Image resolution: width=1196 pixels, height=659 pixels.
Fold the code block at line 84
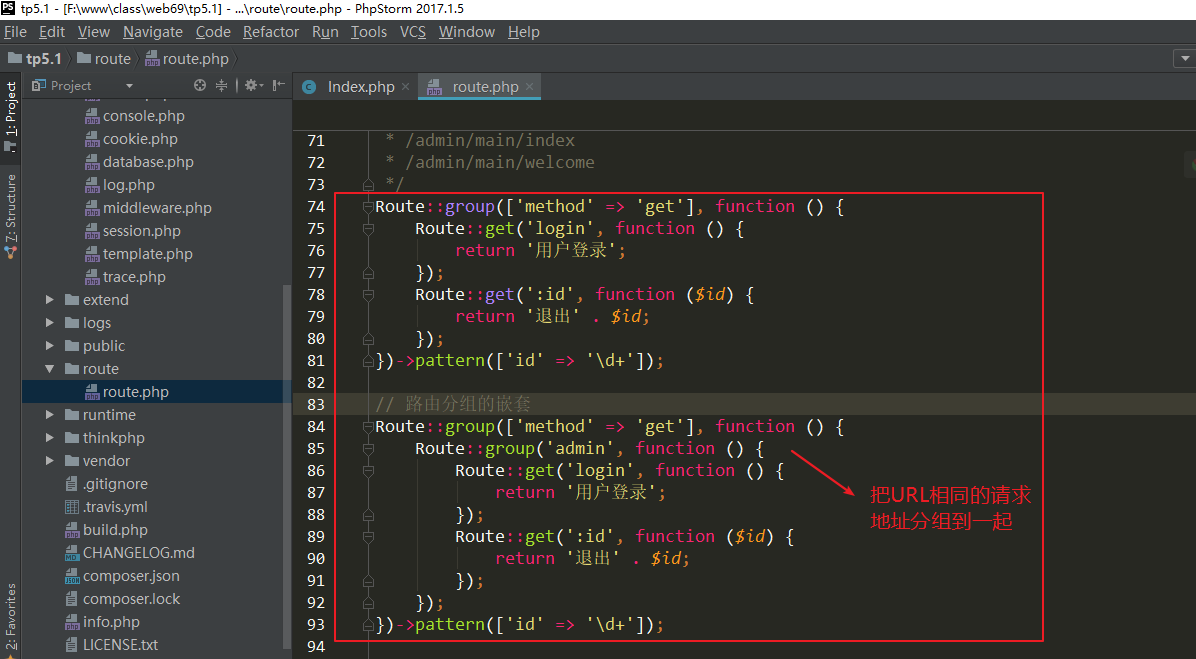pos(368,426)
